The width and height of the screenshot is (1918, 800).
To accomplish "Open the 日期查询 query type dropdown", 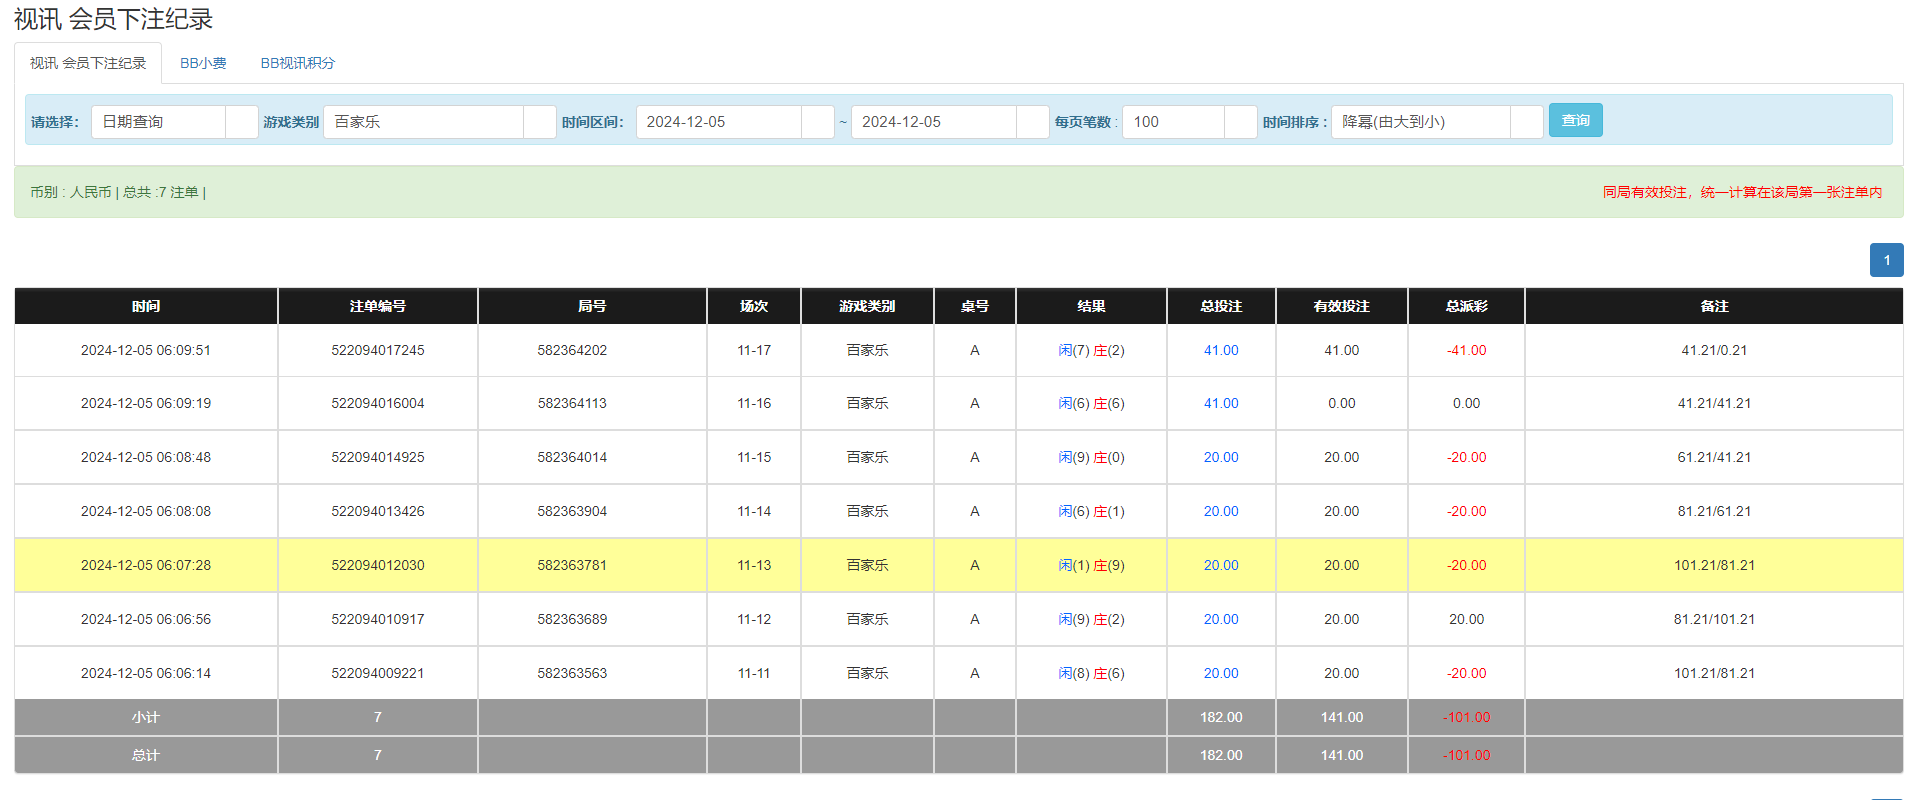I will (x=174, y=122).
